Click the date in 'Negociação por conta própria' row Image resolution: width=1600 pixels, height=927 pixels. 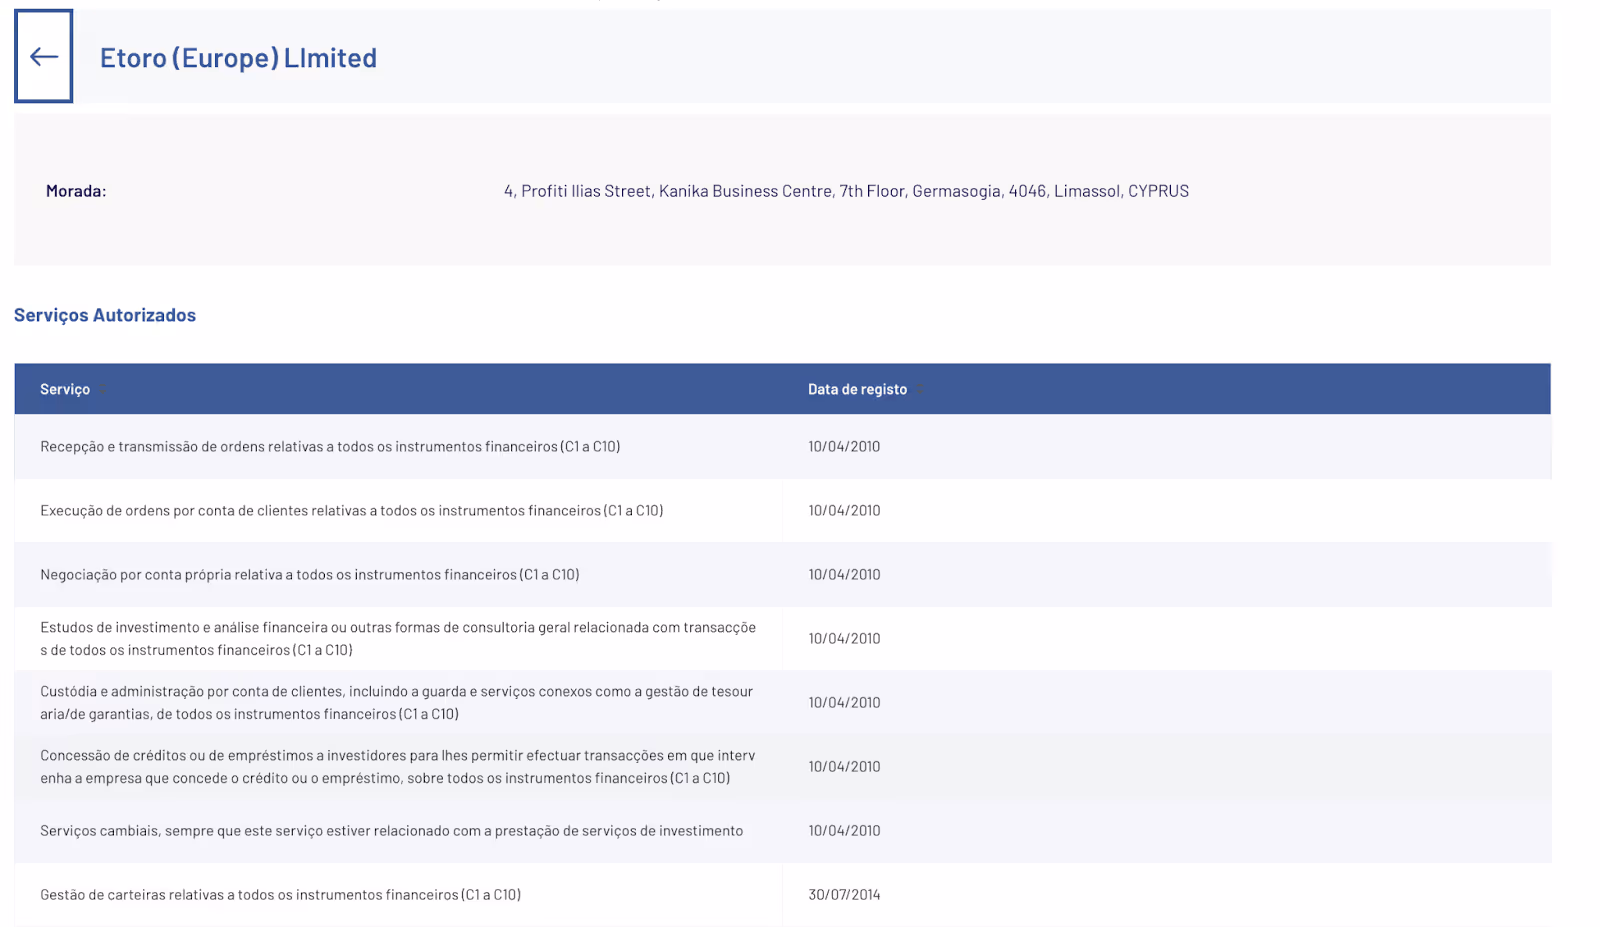(x=844, y=575)
